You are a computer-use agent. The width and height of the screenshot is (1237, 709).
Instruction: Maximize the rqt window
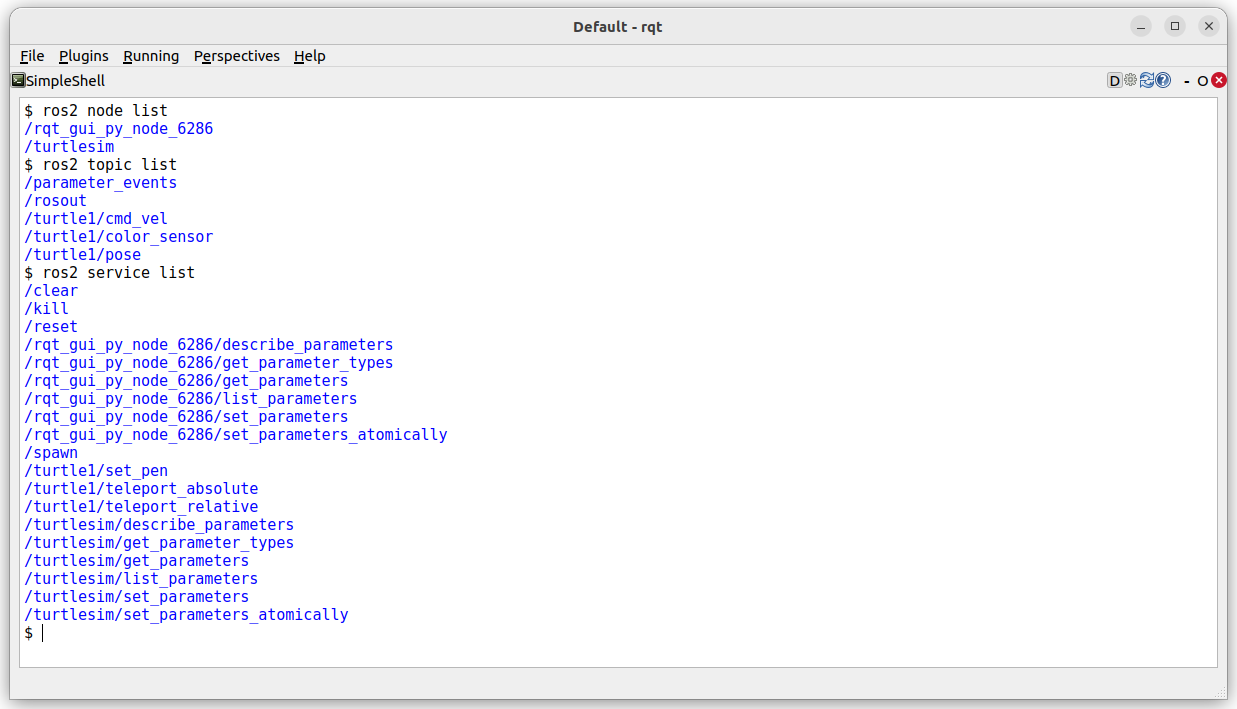1175,26
